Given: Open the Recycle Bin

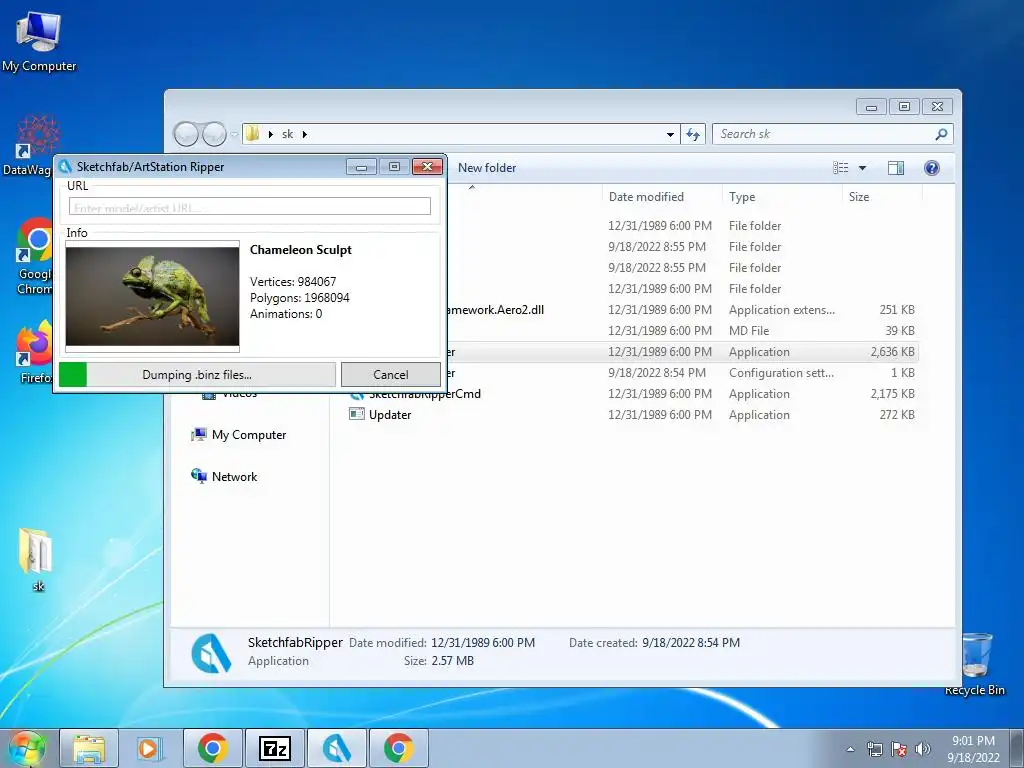Looking at the screenshot, I should (976, 664).
